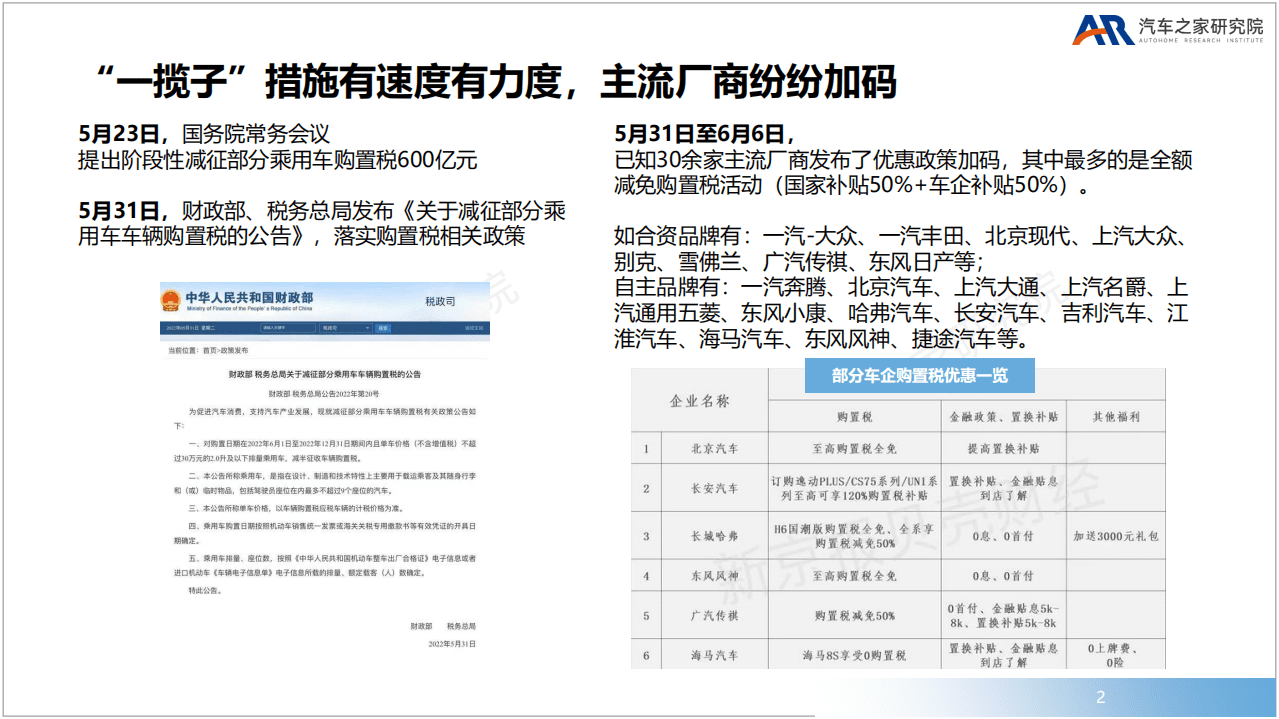This screenshot has height=719, width=1279.
Task: Click the keyword search input field
Action: click(289, 327)
